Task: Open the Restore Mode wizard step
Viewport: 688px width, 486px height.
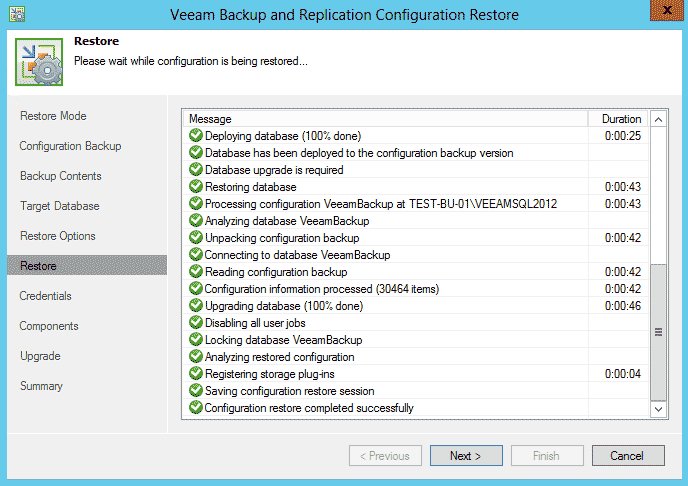Action: [53, 116]
